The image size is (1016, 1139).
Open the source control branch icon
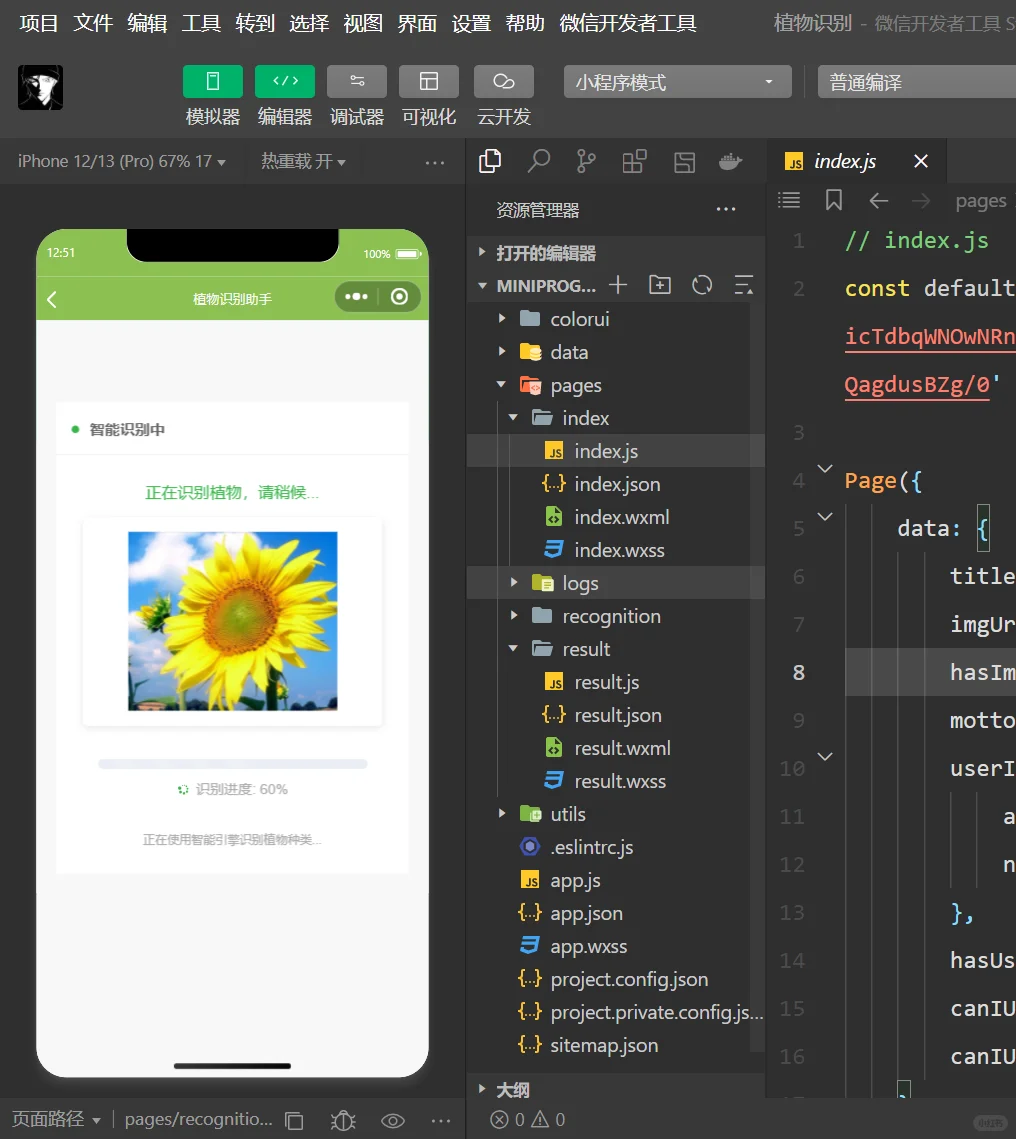586,161
